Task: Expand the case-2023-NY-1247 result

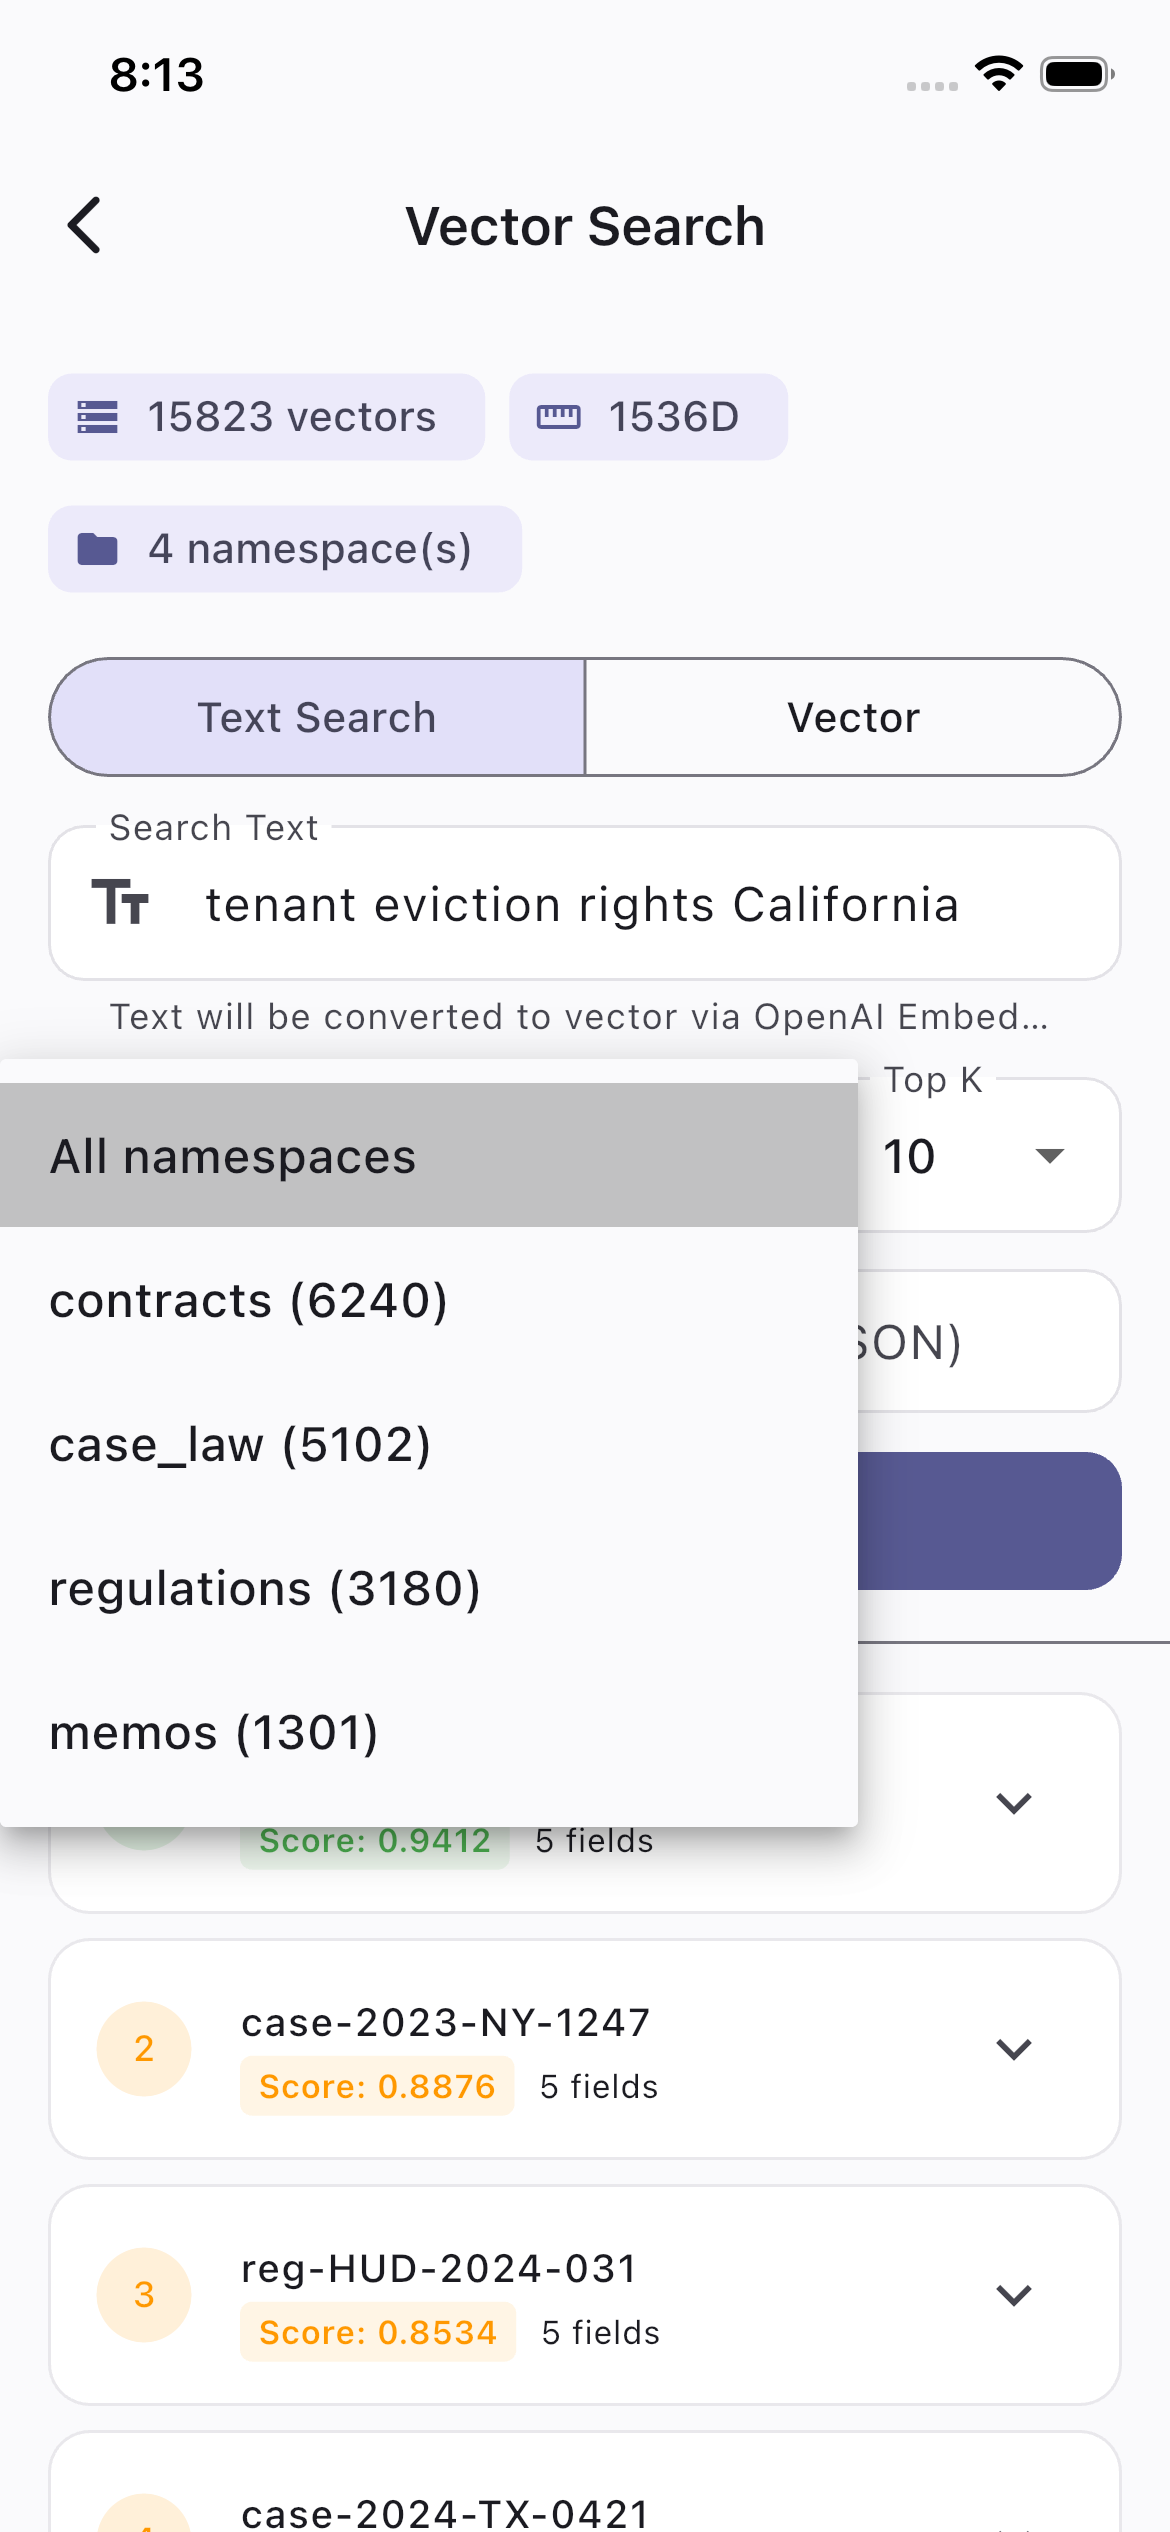Action: click(1014, 2049)
